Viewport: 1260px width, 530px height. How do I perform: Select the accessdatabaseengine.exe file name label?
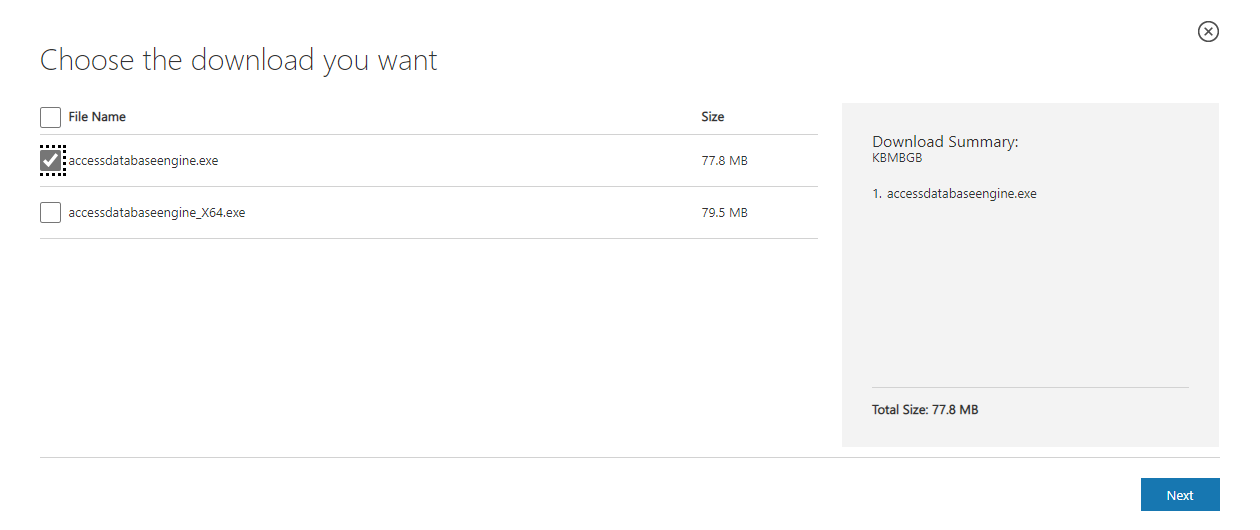(143, 160)
